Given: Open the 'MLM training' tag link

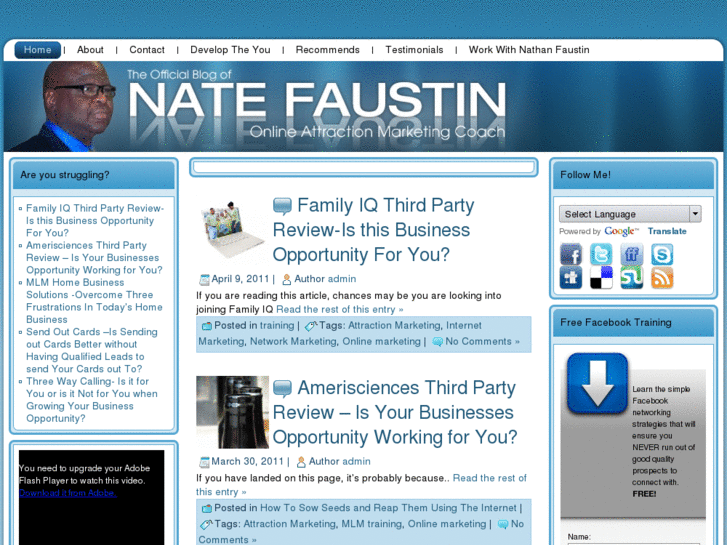Looking at the screenshot, I should coord(371,524).
